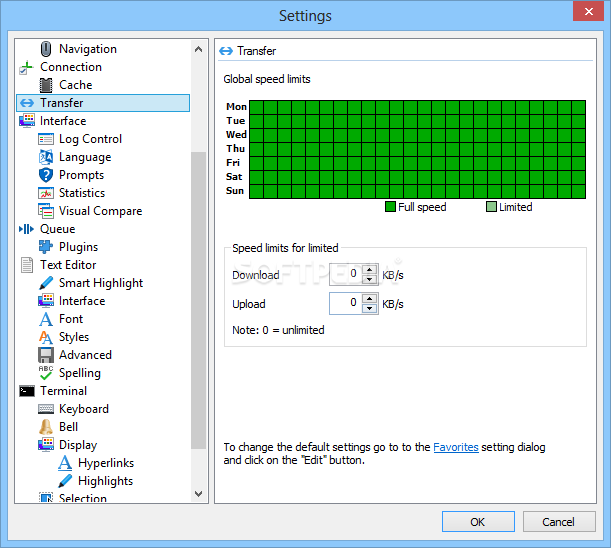
Task: Click the Hyperlinks letter icon
Action: click(65, 463)
